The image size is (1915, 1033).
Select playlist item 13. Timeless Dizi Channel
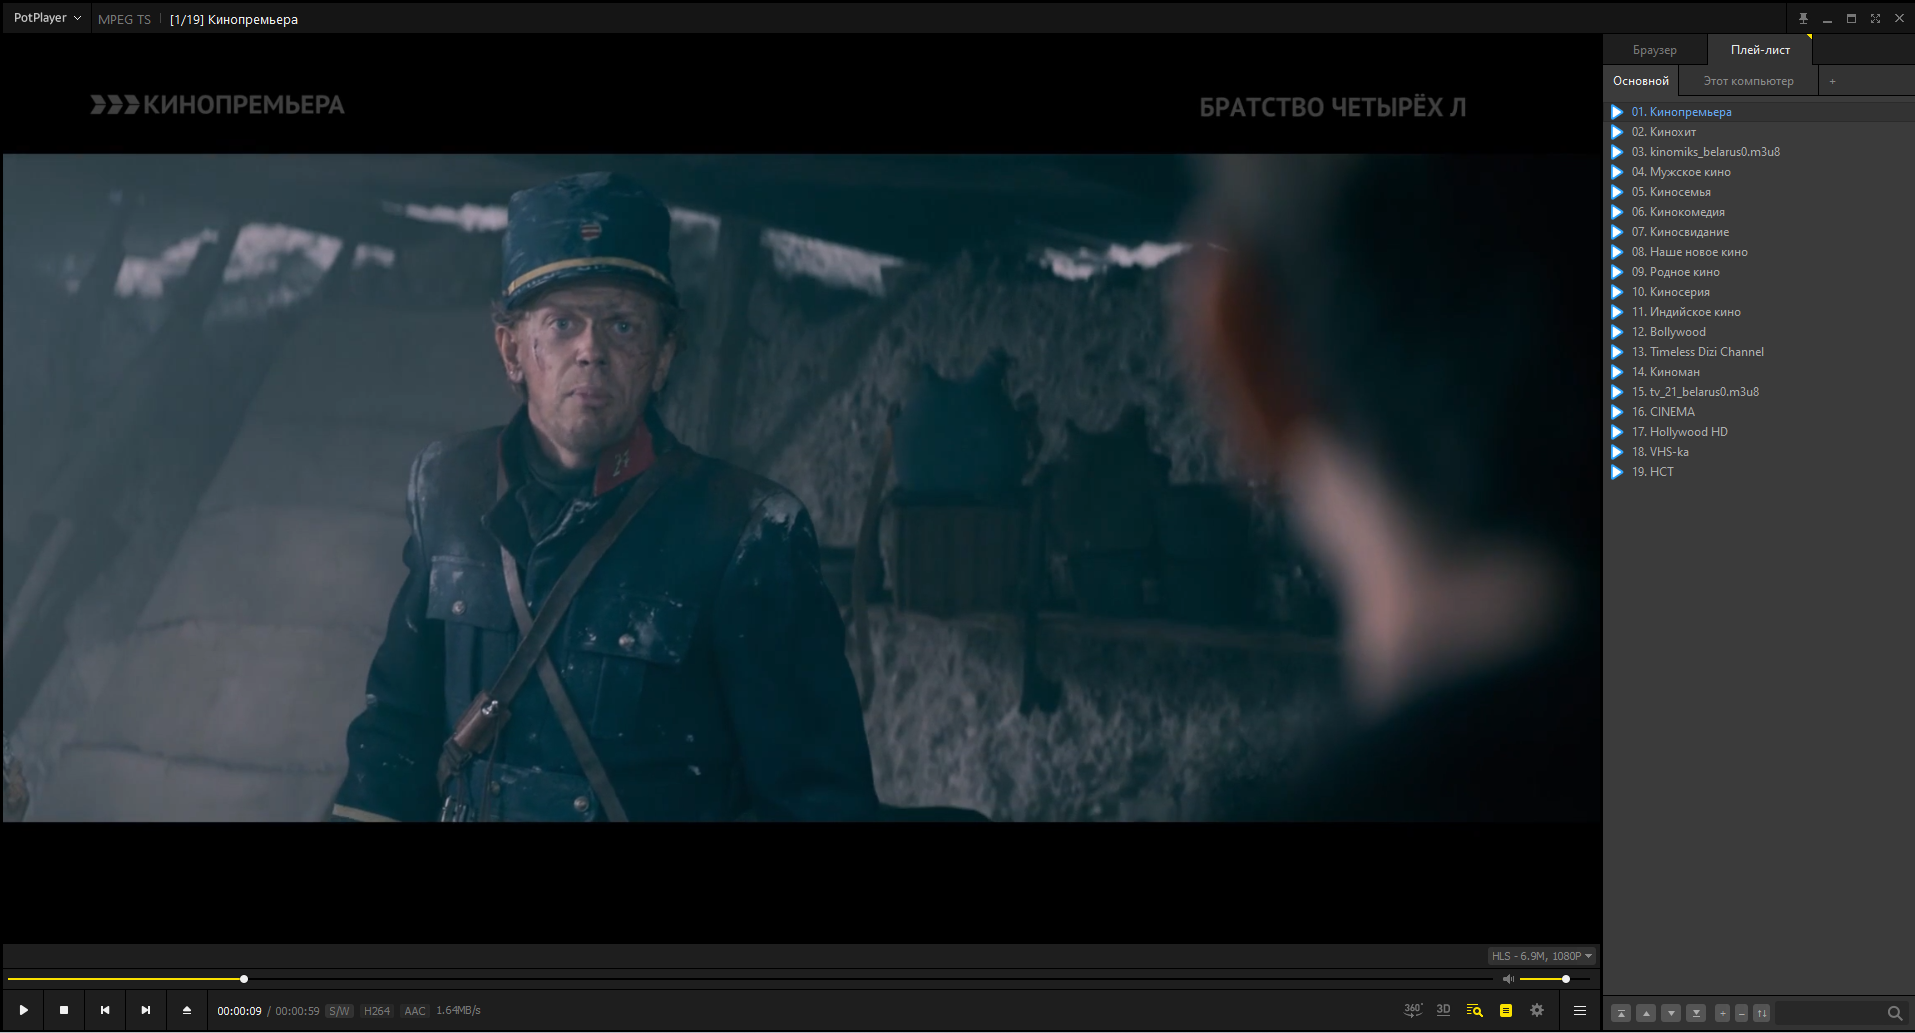(1760, 352)
